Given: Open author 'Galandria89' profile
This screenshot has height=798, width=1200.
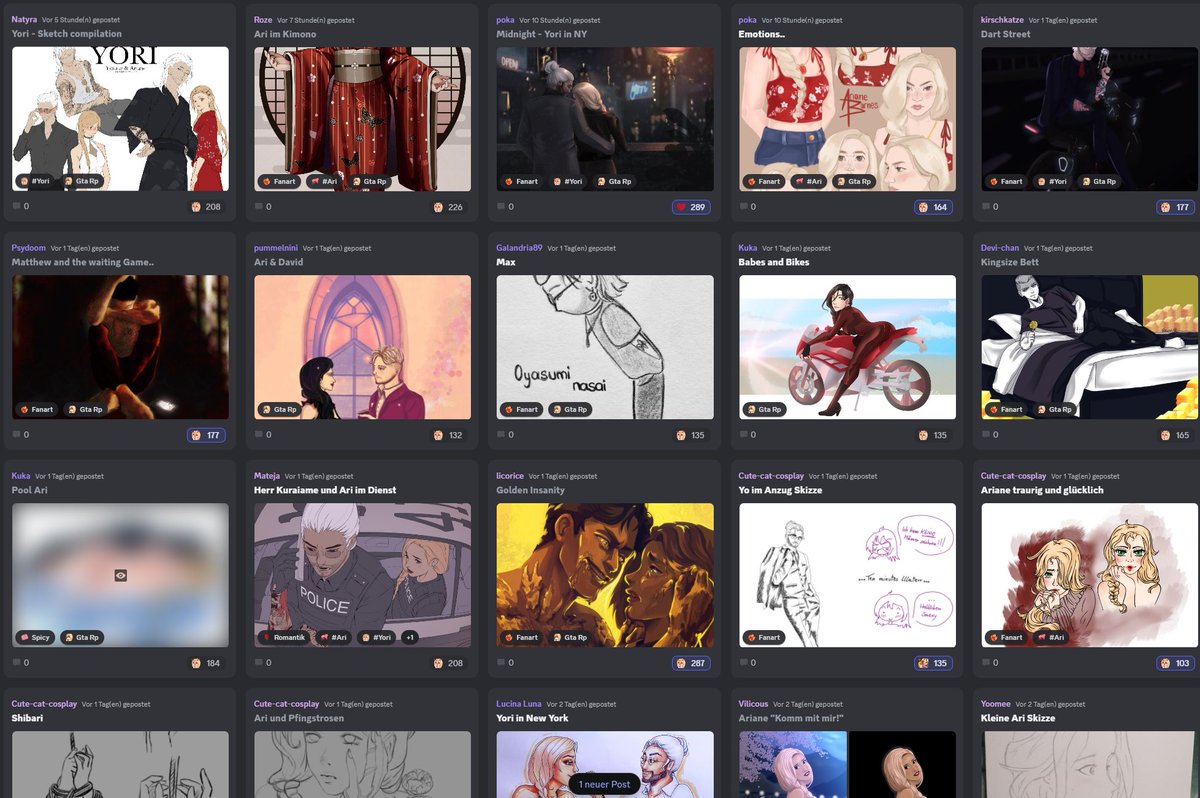Looking at the screenshot, I should (x=519, y=248).
